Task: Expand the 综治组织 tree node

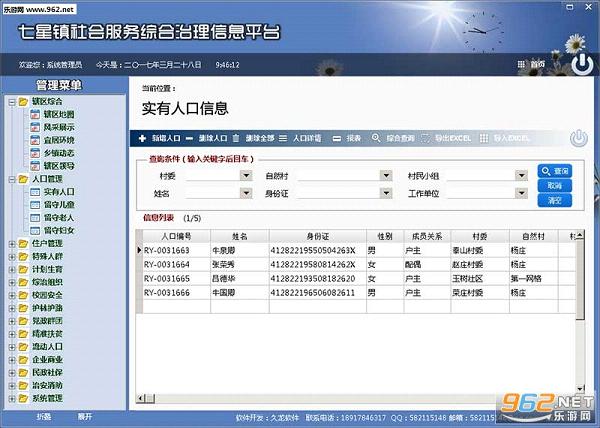Action: click(x=12, y=283)
